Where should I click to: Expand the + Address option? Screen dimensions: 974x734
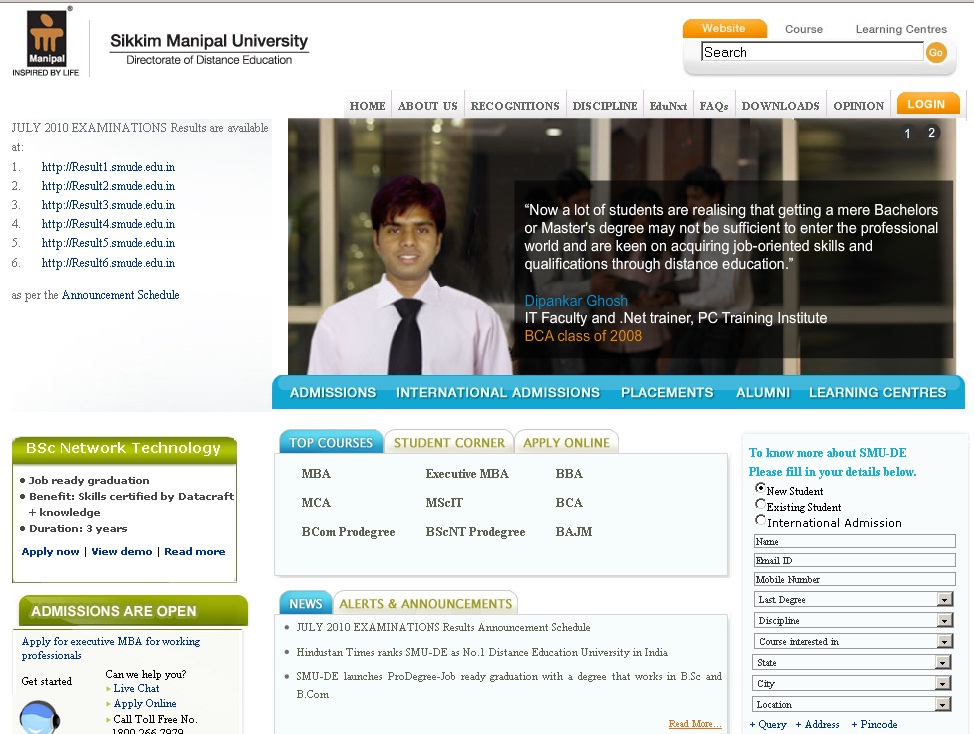click(x=817, y=725)
